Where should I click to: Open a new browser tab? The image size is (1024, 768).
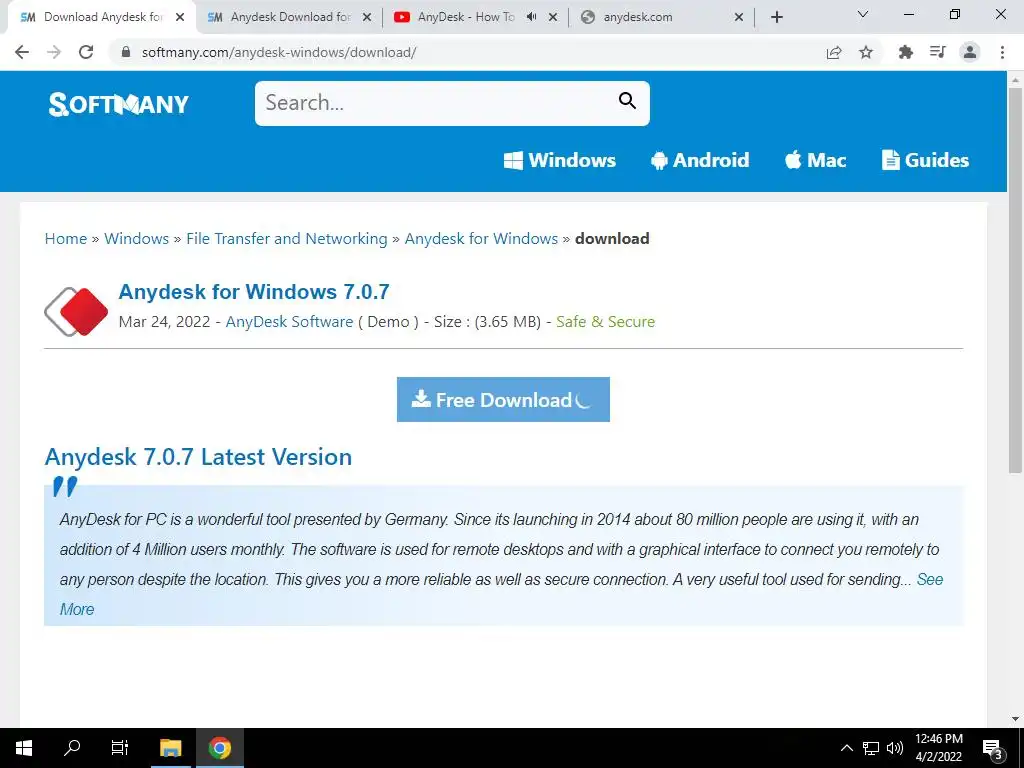pos(776,17)
